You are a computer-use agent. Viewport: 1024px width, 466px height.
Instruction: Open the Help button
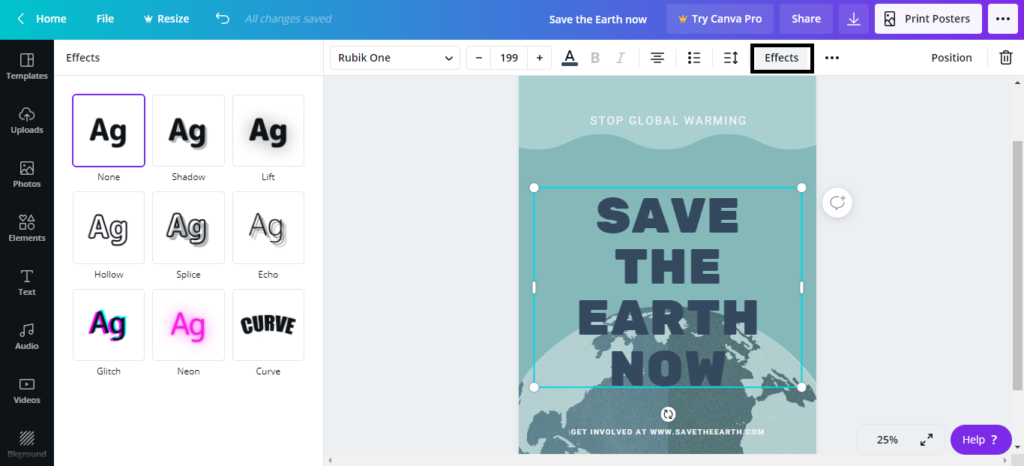[981, 440]
